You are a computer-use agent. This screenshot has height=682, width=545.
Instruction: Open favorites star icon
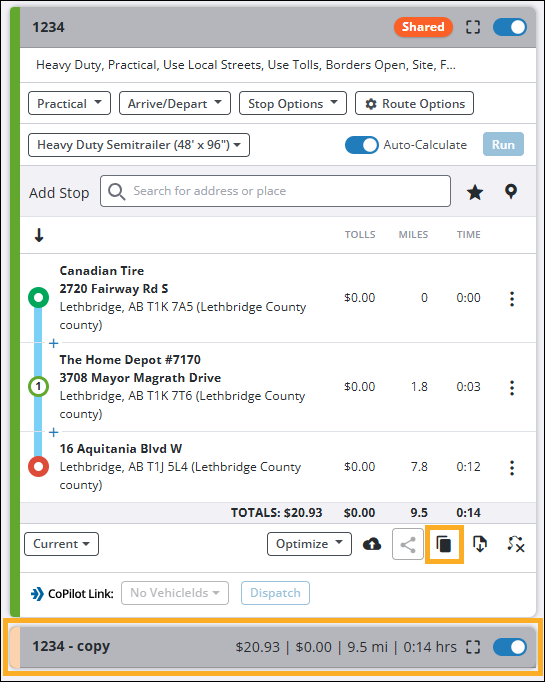(x=475, y=192)
